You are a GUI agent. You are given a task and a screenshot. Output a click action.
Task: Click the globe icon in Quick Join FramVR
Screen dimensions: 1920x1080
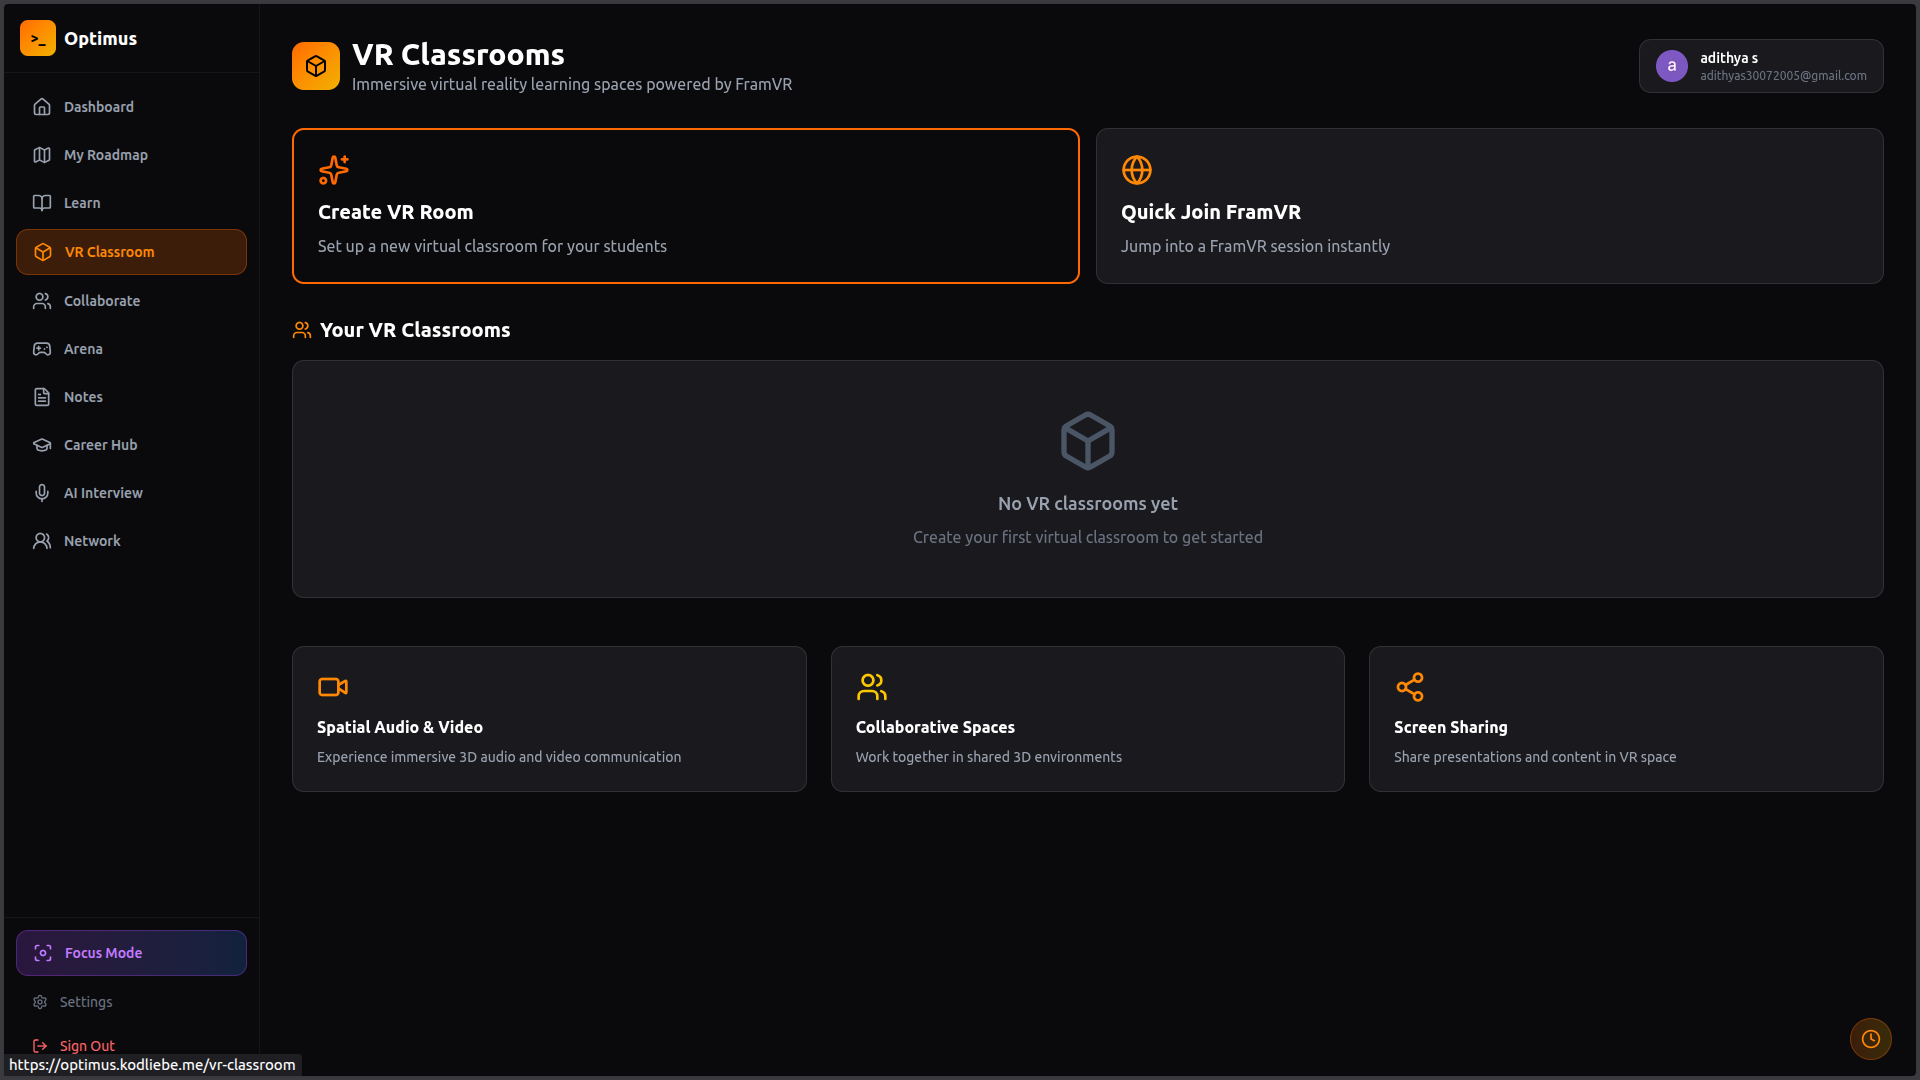pos(1137,170)
